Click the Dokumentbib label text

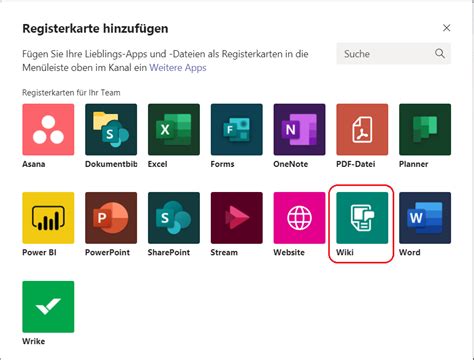coord(111,164)
